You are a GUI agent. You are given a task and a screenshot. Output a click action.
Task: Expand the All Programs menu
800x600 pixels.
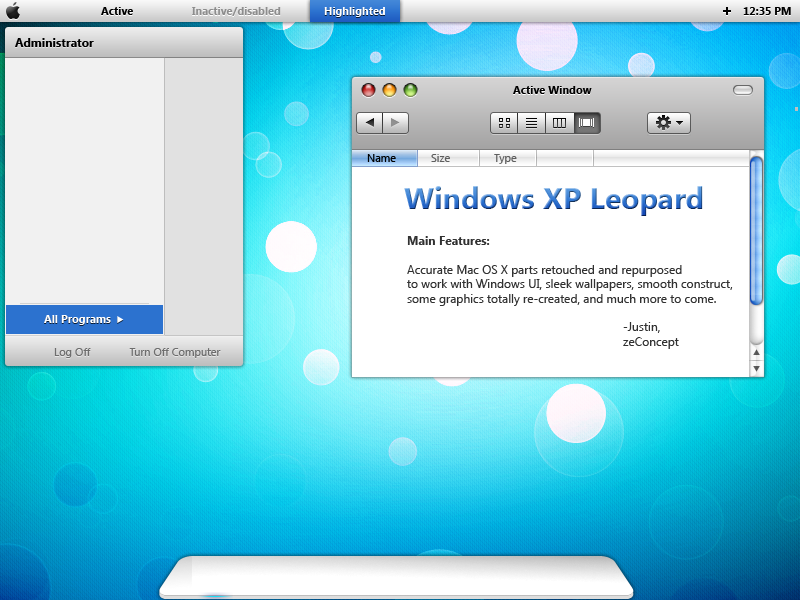(84, 319)
